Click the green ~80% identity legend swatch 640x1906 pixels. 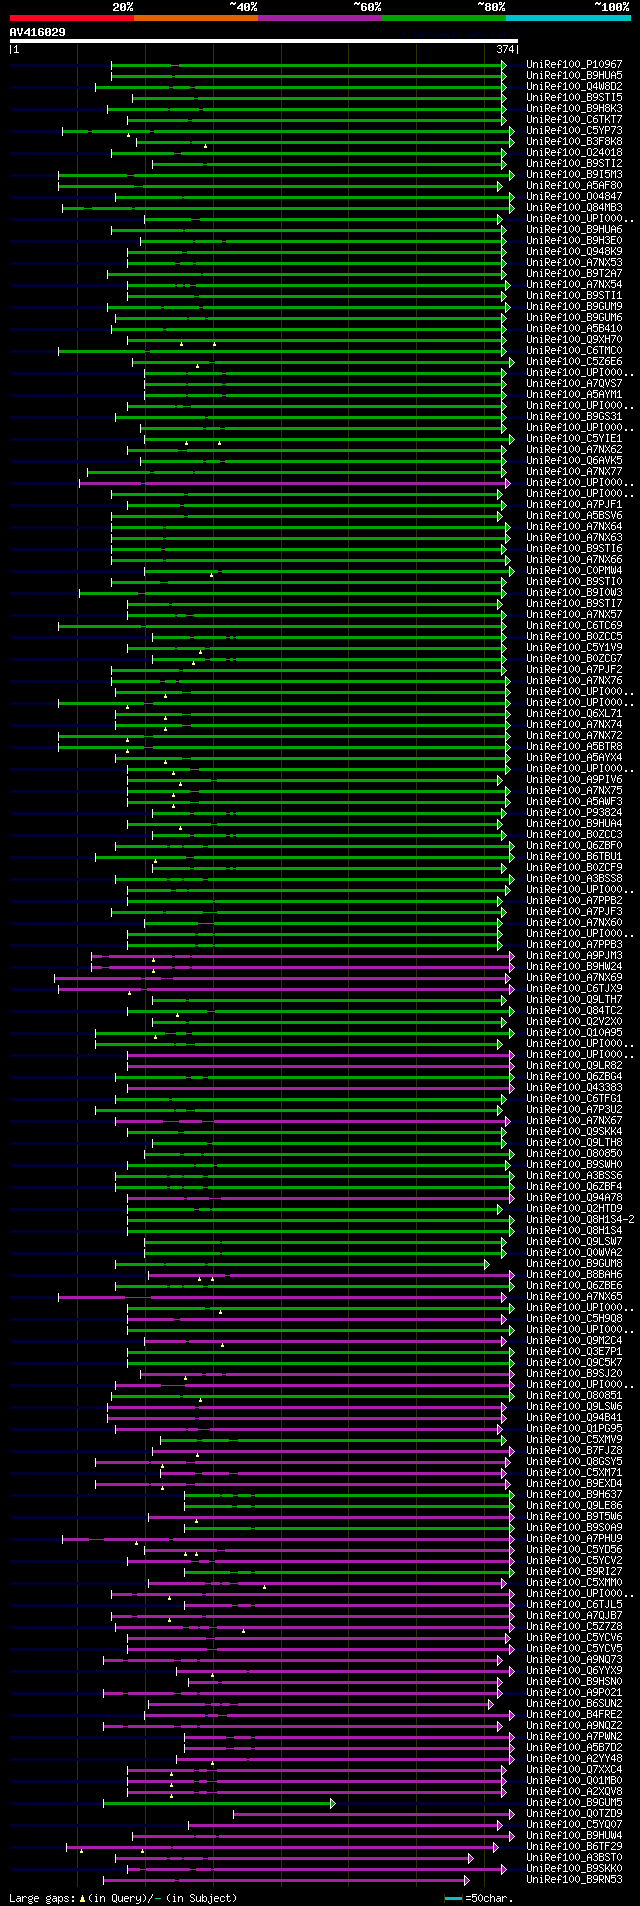tap(444, 18)
